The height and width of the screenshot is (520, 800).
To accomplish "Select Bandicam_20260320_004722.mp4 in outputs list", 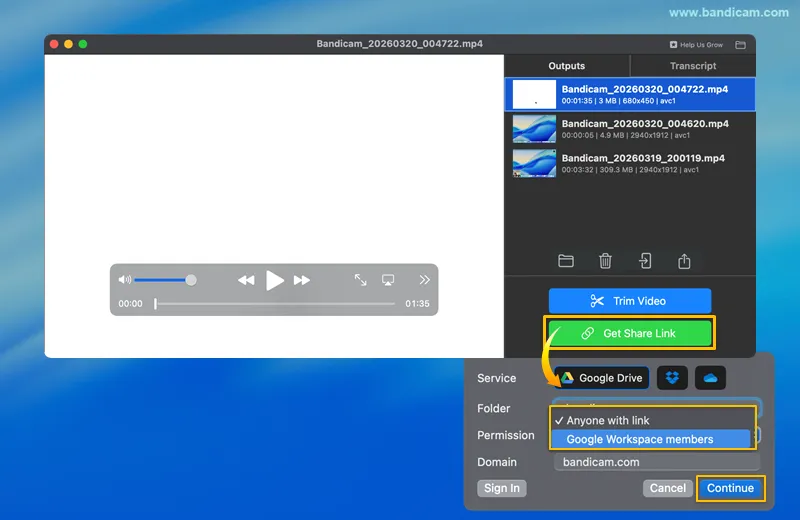I will coord(630,94).
